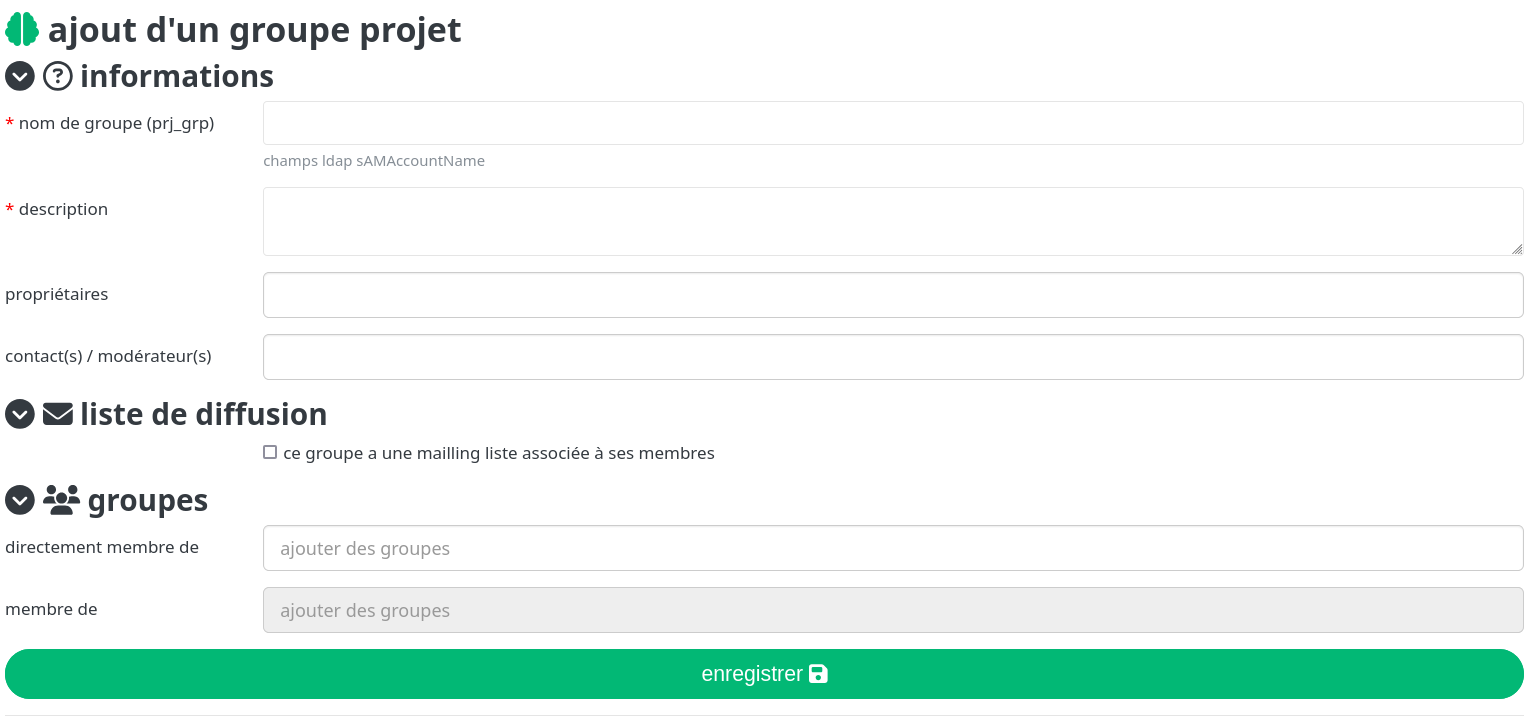The height and width of the screenshot is (720, 1534).
Task: Collapse the groupes section chevron
Action: pyautogui.click(x=20, y=499)
